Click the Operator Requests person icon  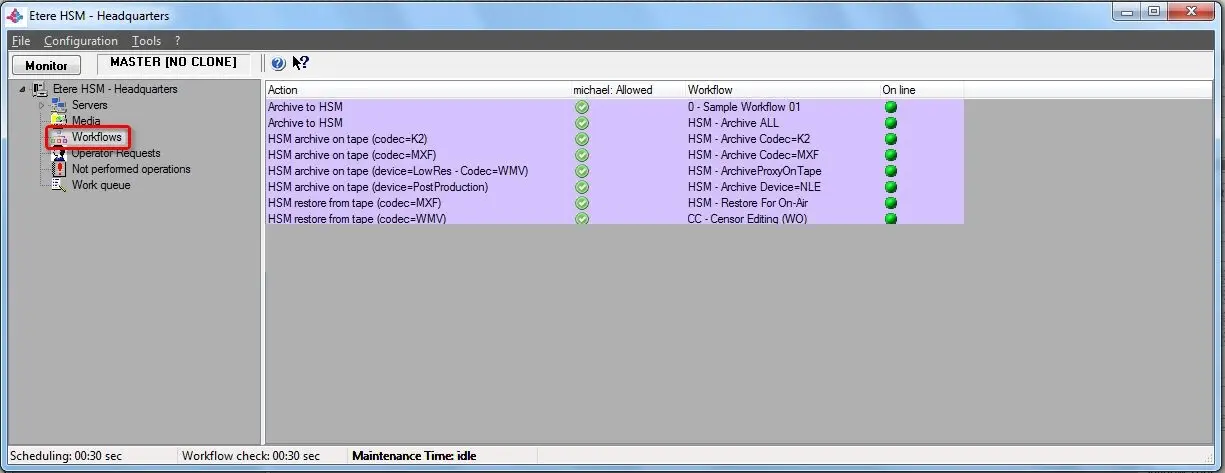(x=59, y=153)
